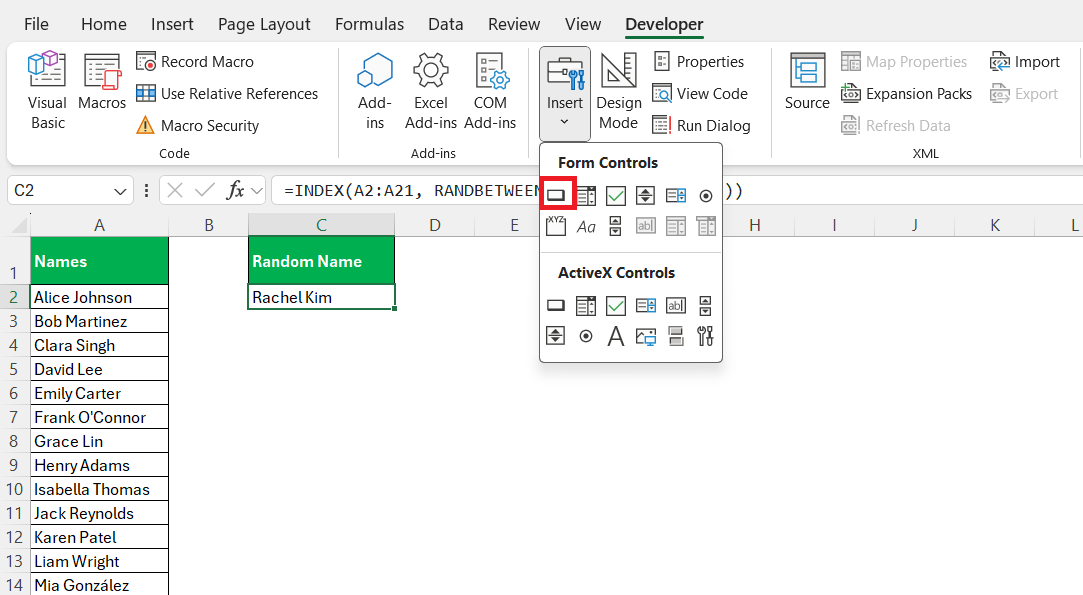Pick the ActiveX Option Button control
Screen dimensions: 1083x595
pyautogui.click(x=586, y=336)
